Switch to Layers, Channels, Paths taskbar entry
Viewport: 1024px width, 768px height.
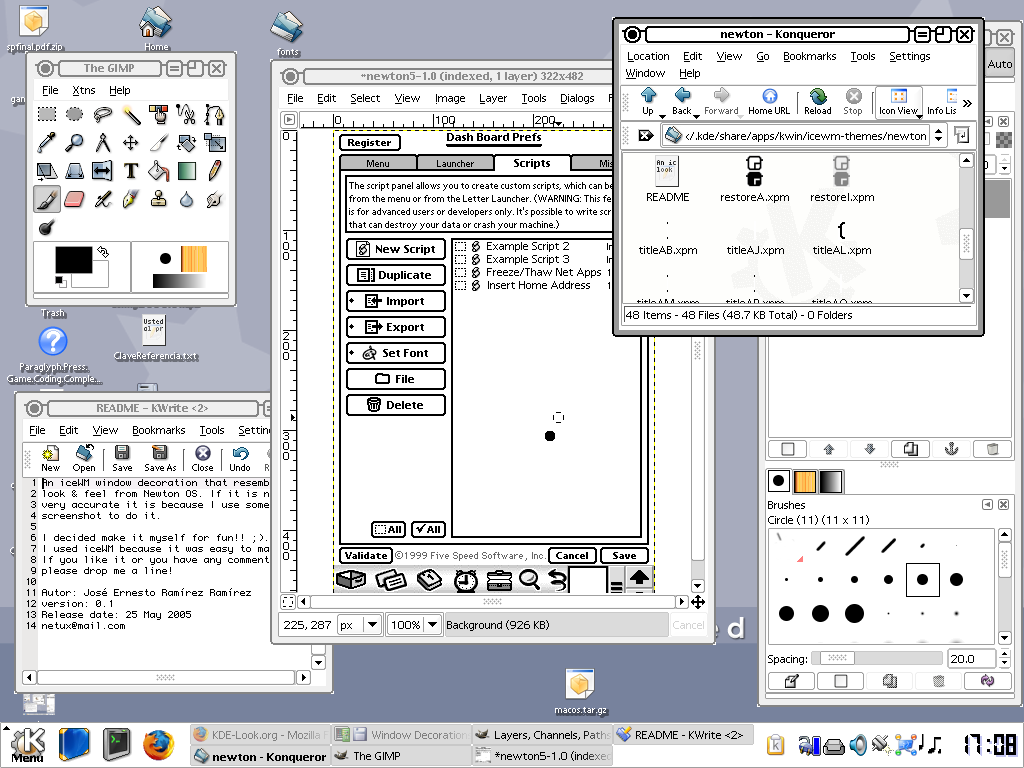click(x=542, y=735)
